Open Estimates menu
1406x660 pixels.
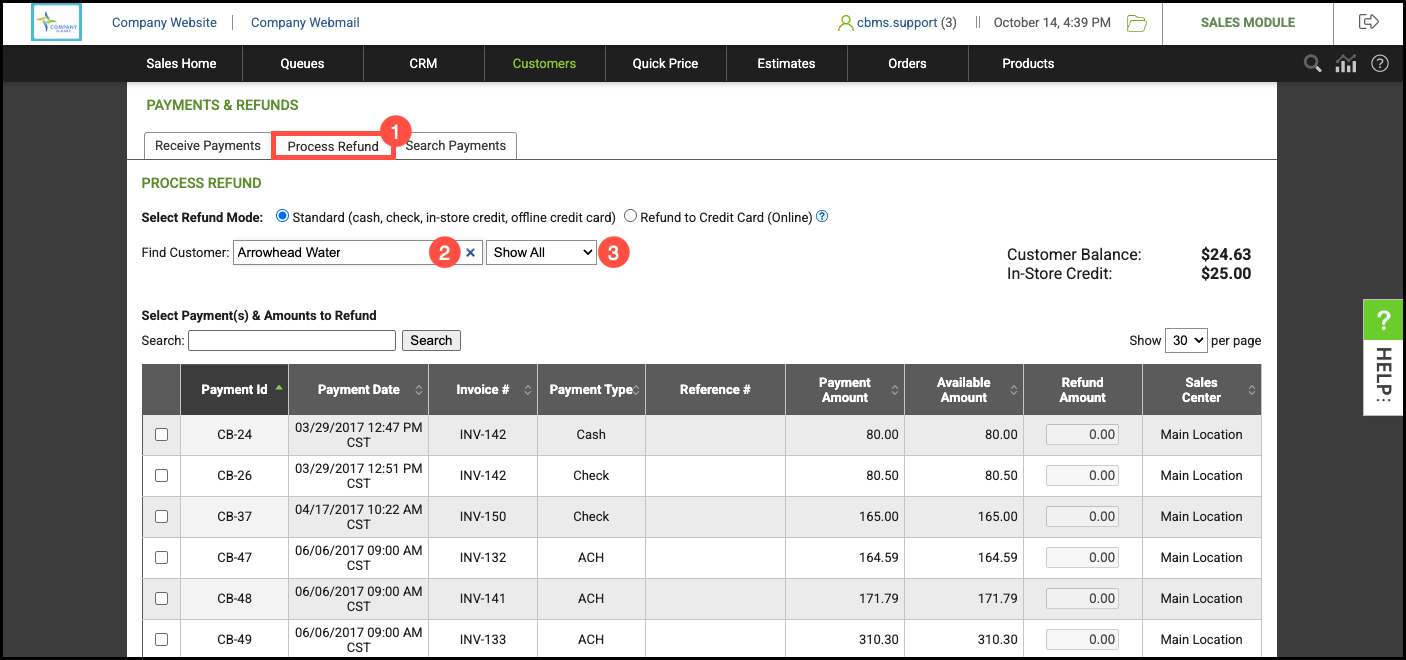(x=786, y=63)
